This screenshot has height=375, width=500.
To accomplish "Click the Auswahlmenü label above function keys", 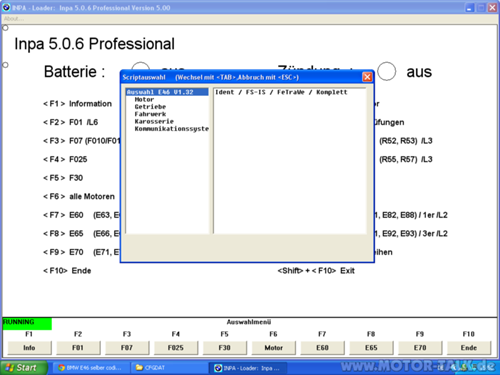I will click(249, 322).
